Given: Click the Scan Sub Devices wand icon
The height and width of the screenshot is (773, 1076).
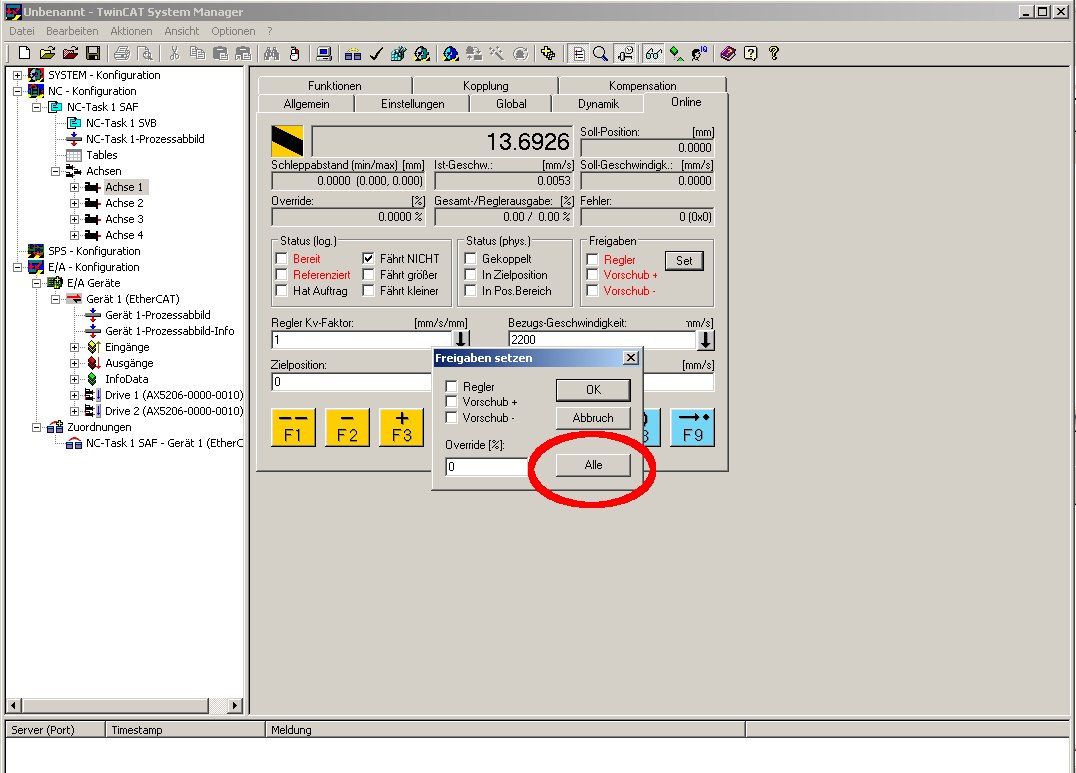Looking at the screenshot, I should coord(496,54).
